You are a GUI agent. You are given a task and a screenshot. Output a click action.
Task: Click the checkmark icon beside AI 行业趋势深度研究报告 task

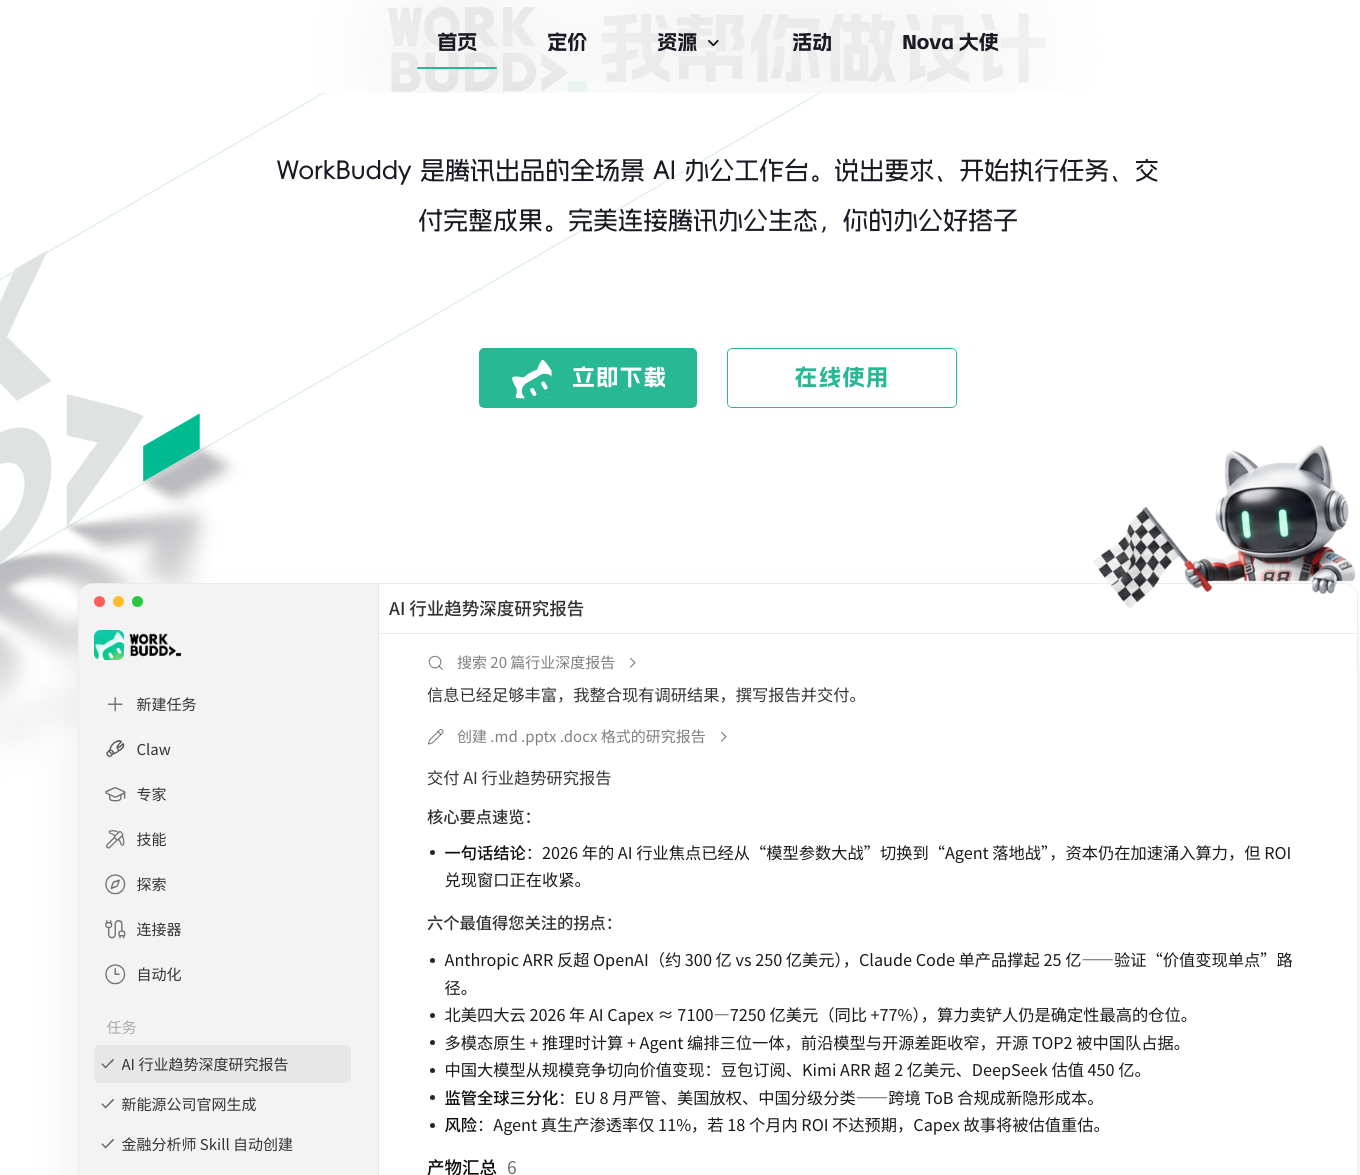[x=108, y=1064]
